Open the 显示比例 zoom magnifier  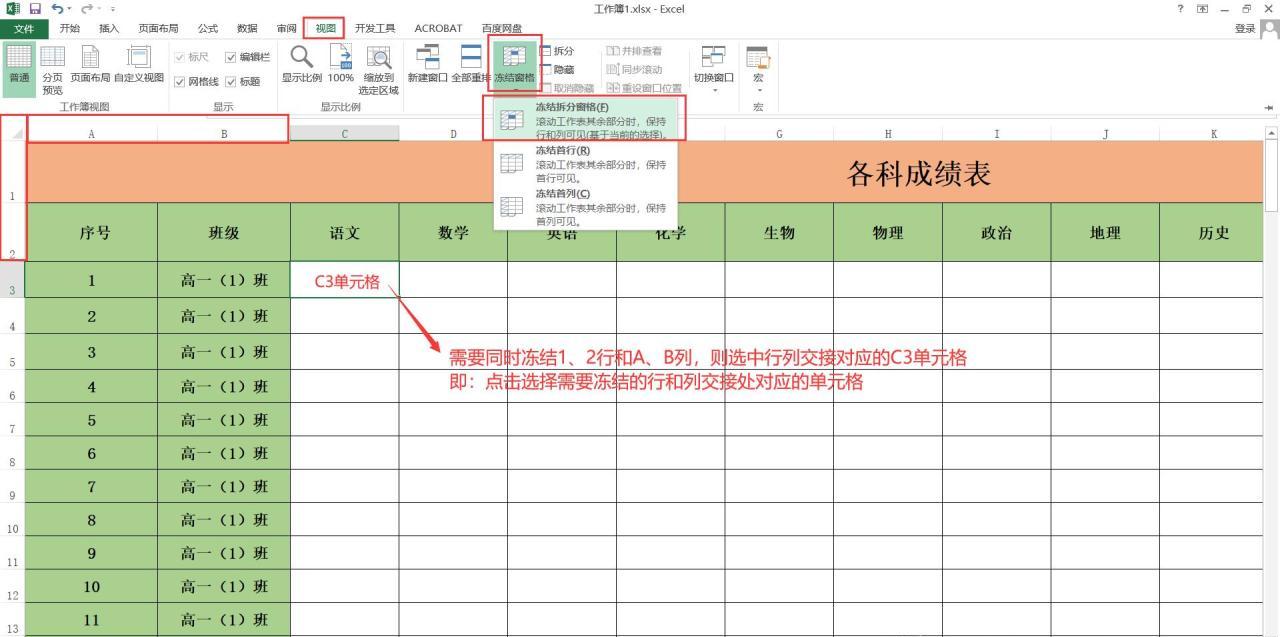(x=301, y=65)
